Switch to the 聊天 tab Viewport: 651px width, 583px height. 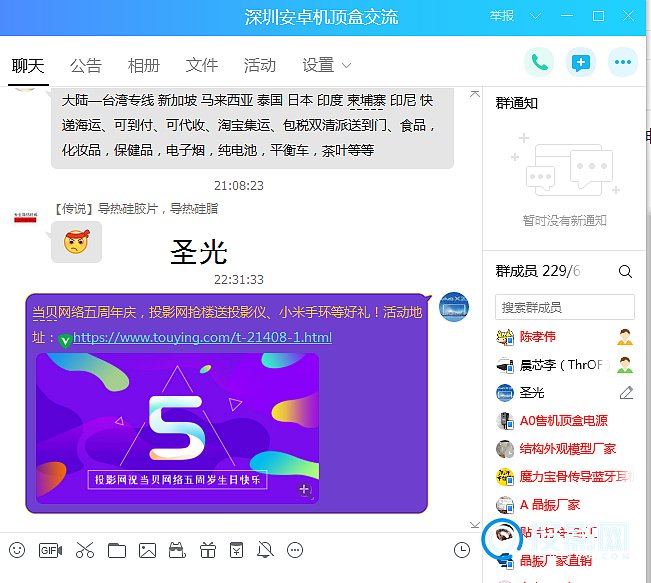coord(28,66)
